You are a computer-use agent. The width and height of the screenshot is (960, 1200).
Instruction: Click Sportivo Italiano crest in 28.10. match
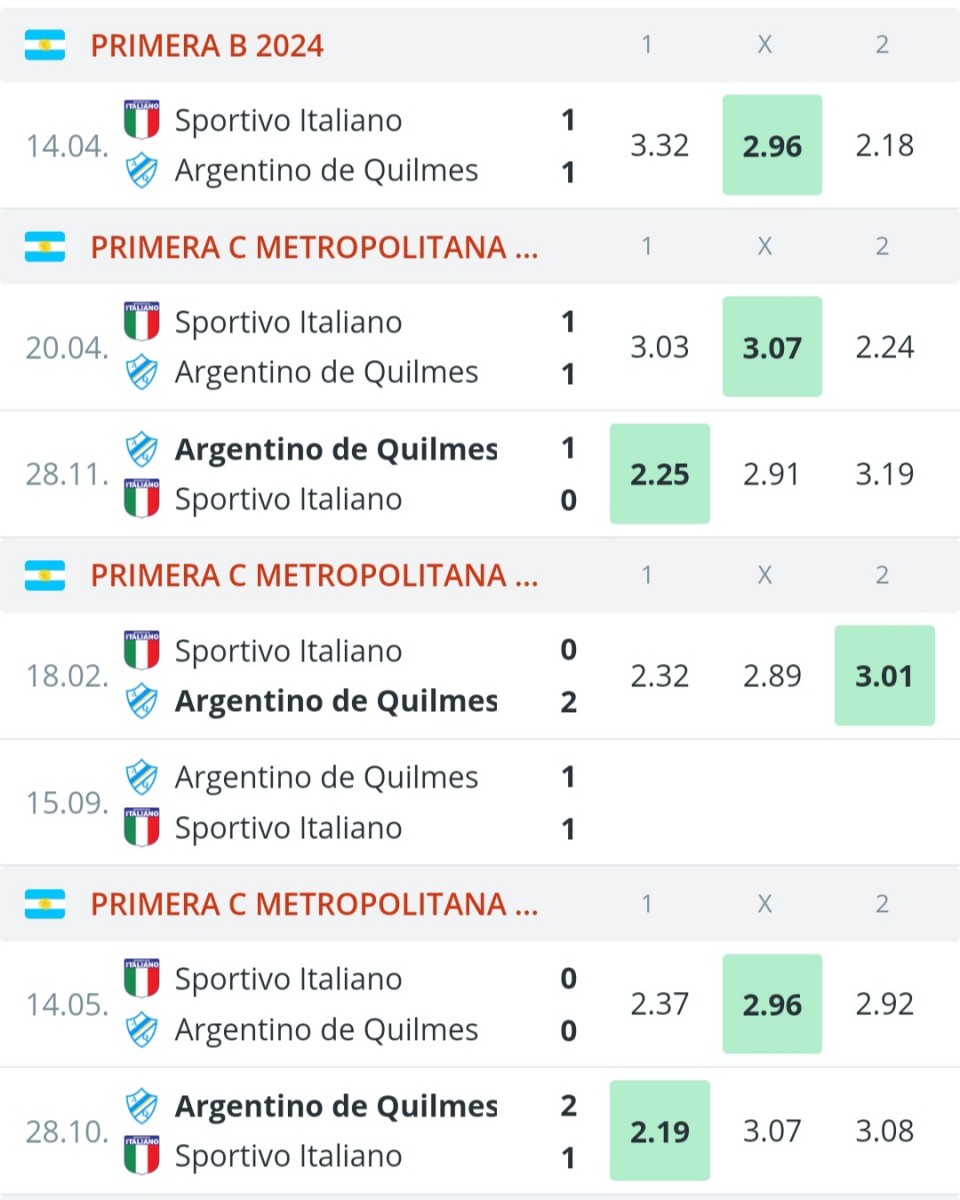(x=142, y=1156)
